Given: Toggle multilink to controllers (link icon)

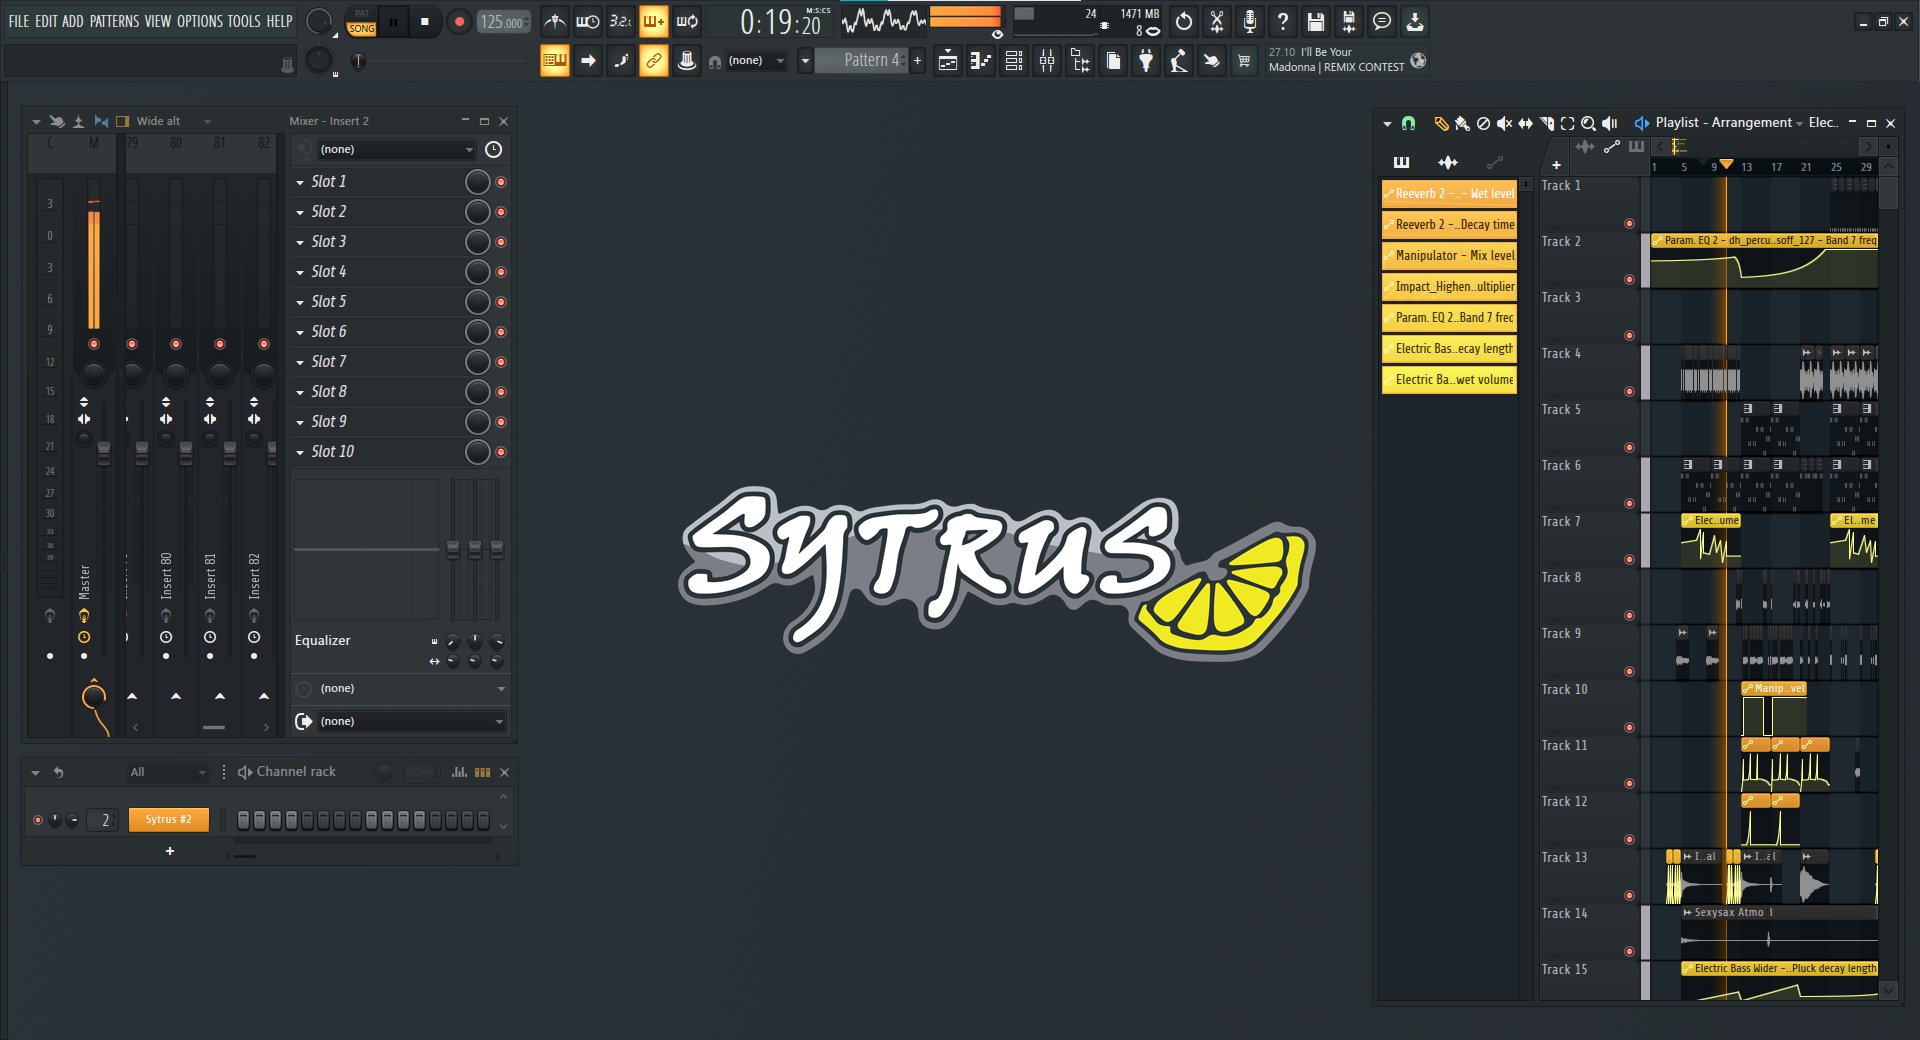Looking at the screenshot, I should [653, 61].
